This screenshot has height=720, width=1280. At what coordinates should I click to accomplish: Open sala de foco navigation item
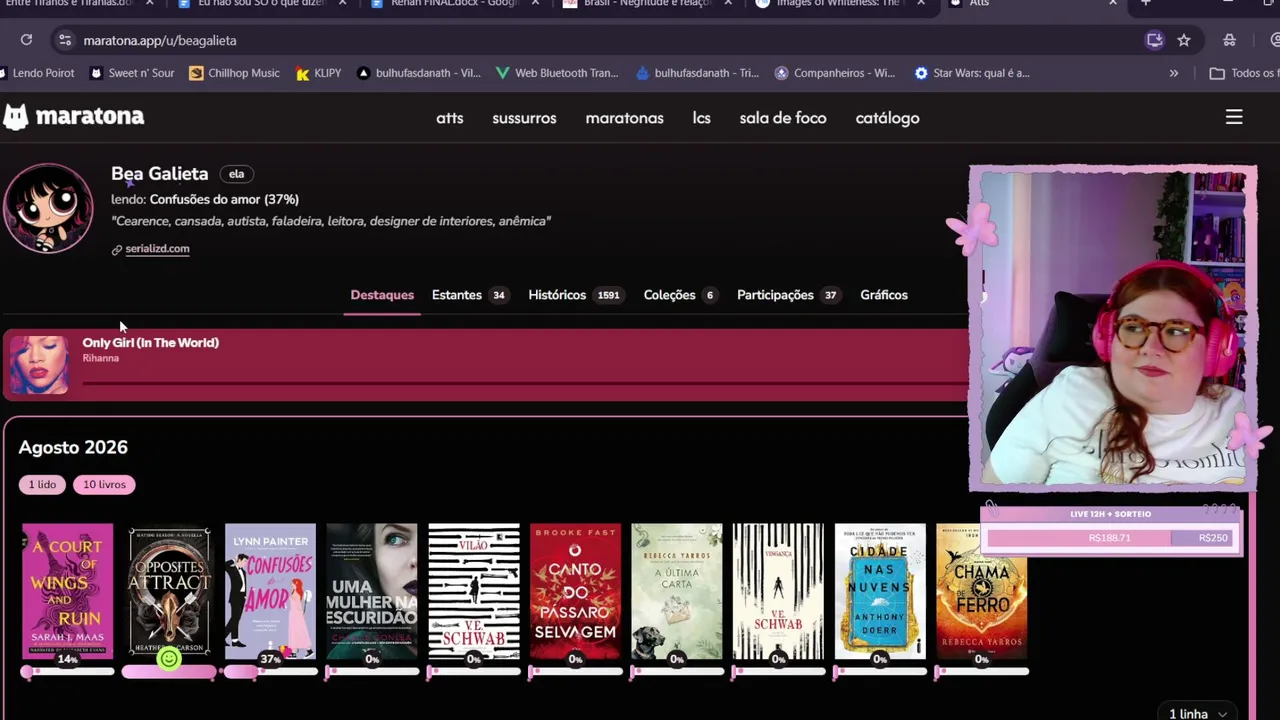pos(783,118)
